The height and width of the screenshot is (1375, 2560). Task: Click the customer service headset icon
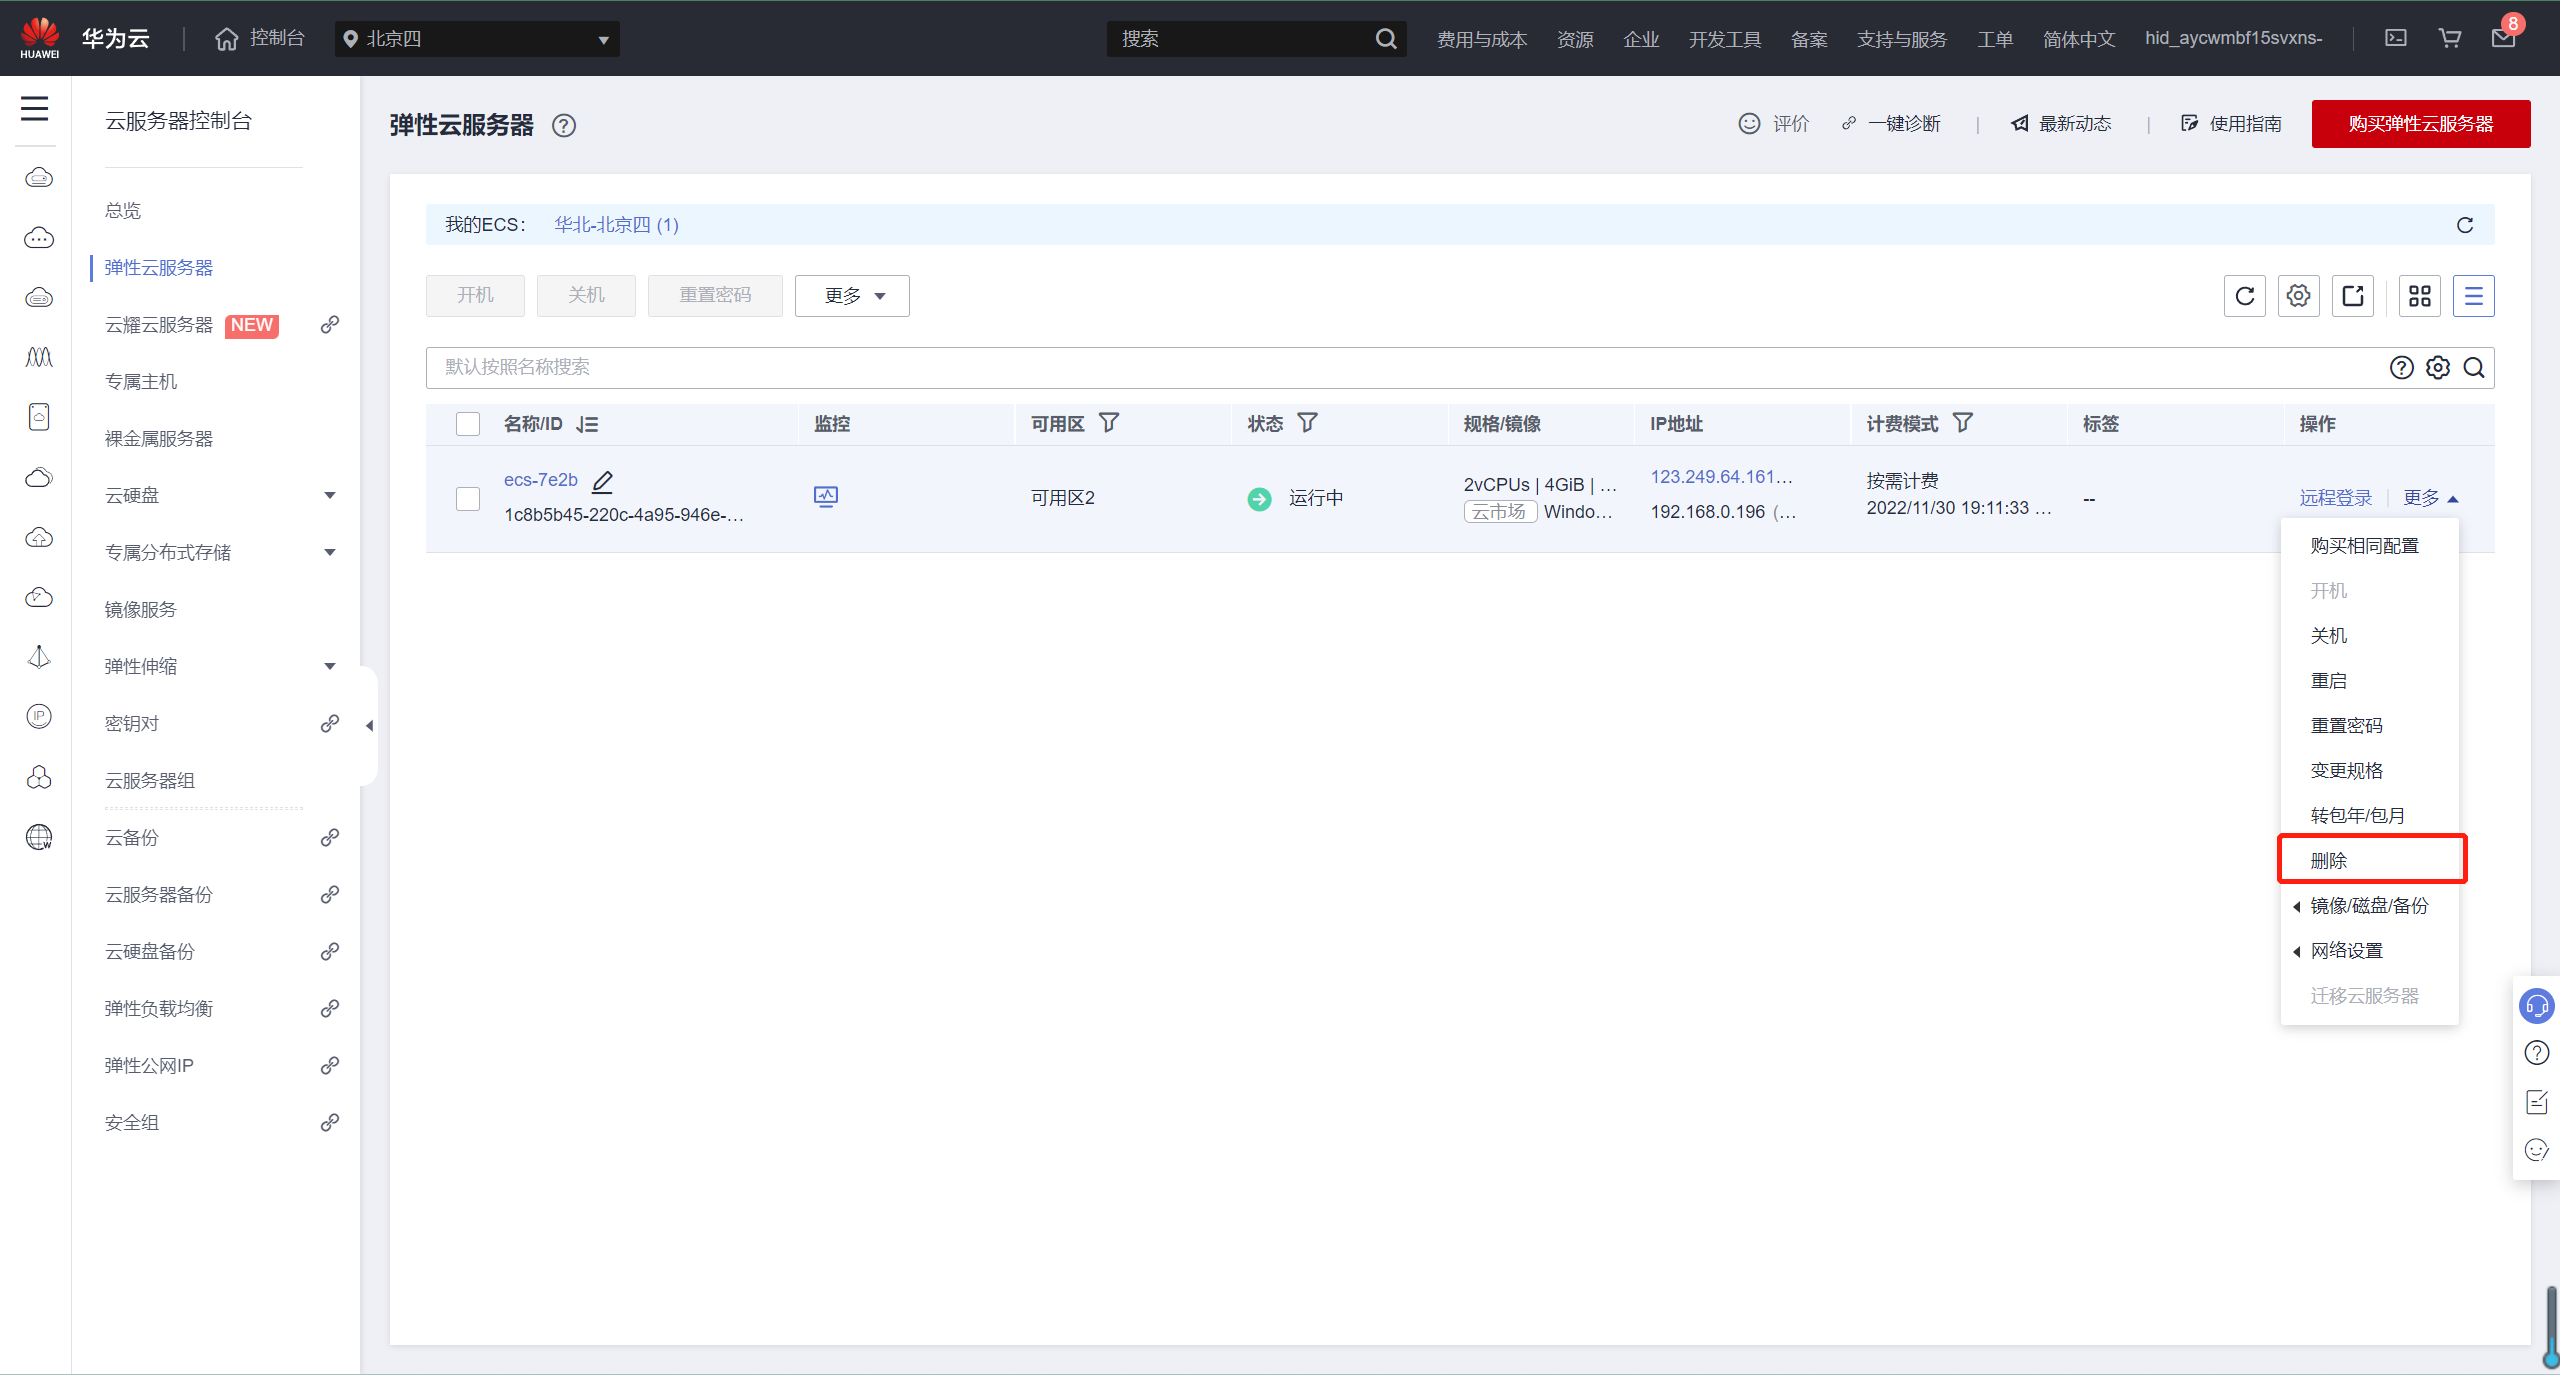(x=2537, y=1006)
